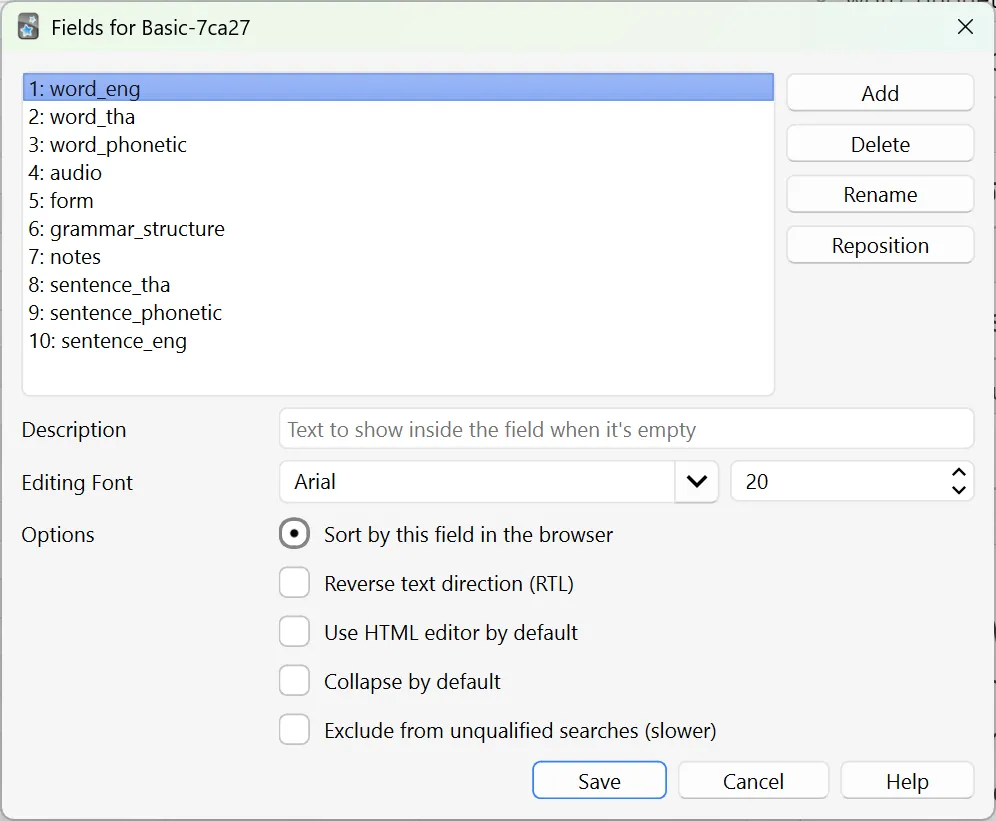This screenshot has height=821, width=996.
Task: Decrease font size with the down stepper arrow
Action: point(958,489)
